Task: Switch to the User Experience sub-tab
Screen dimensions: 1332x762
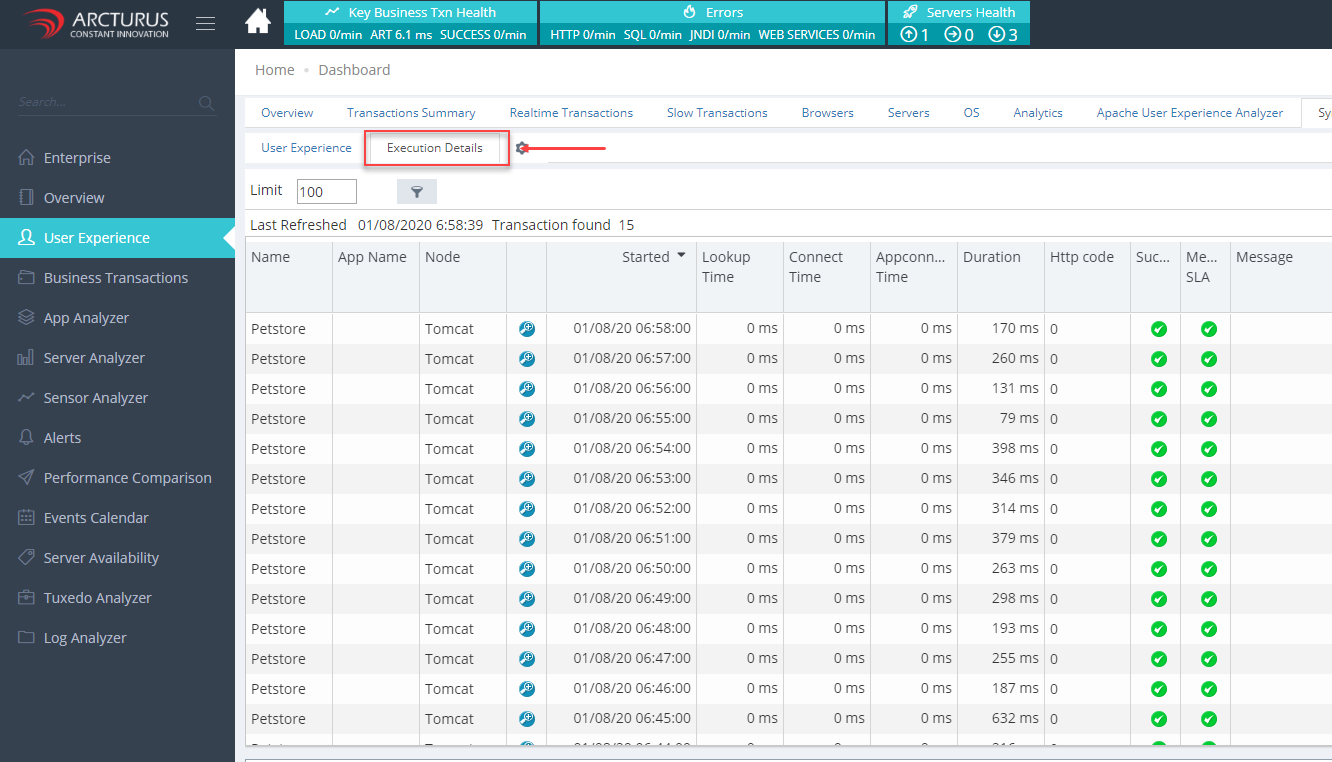Action: (x=306, y=148)
